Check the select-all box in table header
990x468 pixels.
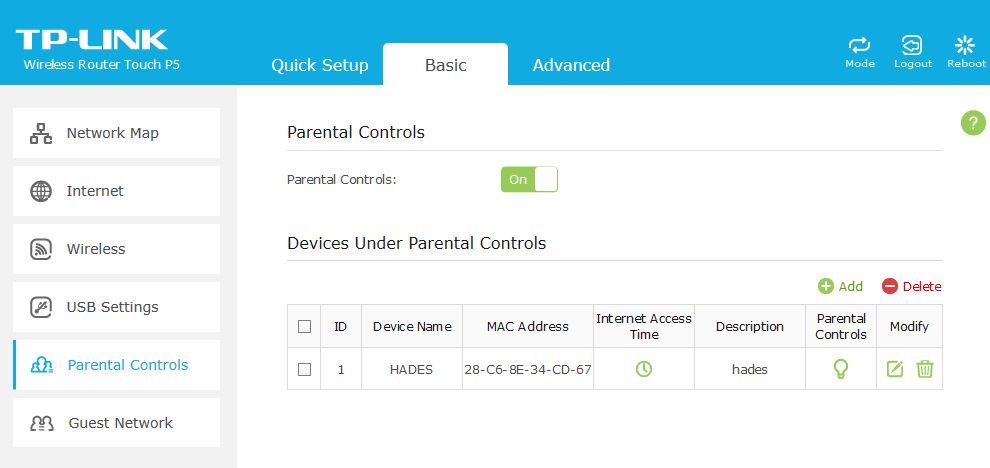304,327
